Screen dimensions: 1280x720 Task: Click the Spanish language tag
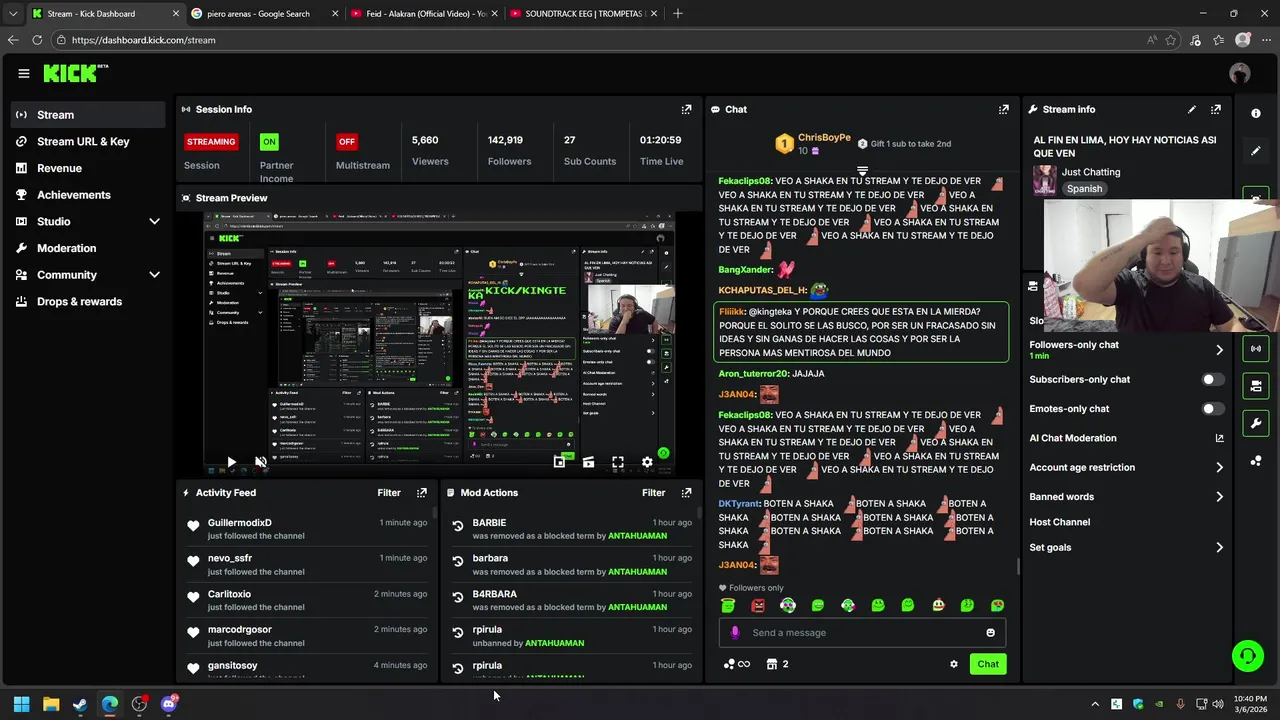pyautogui.click(x=1084, y=189)
